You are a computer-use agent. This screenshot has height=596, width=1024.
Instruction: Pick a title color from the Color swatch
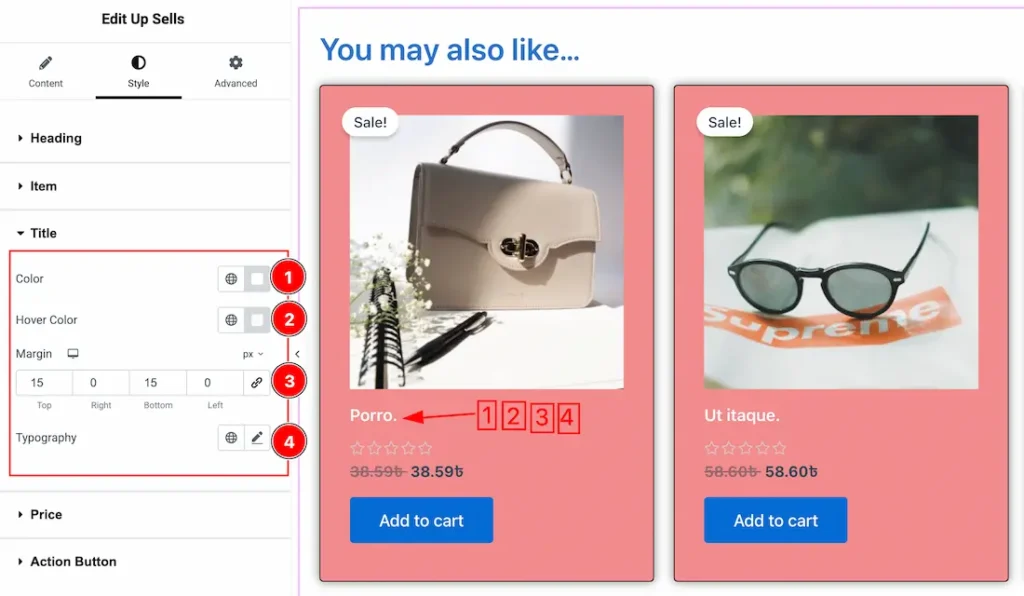pos(257,279)
